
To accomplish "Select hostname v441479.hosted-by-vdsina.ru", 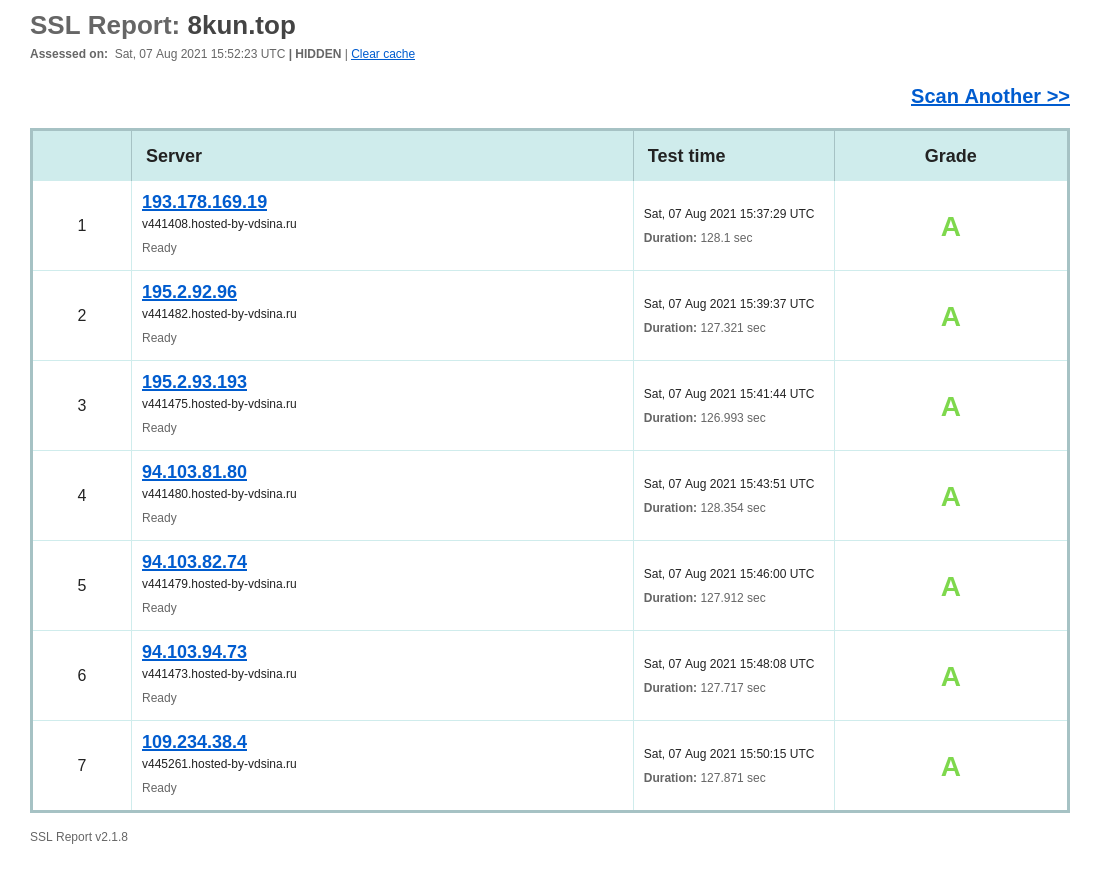I will 219,584.
